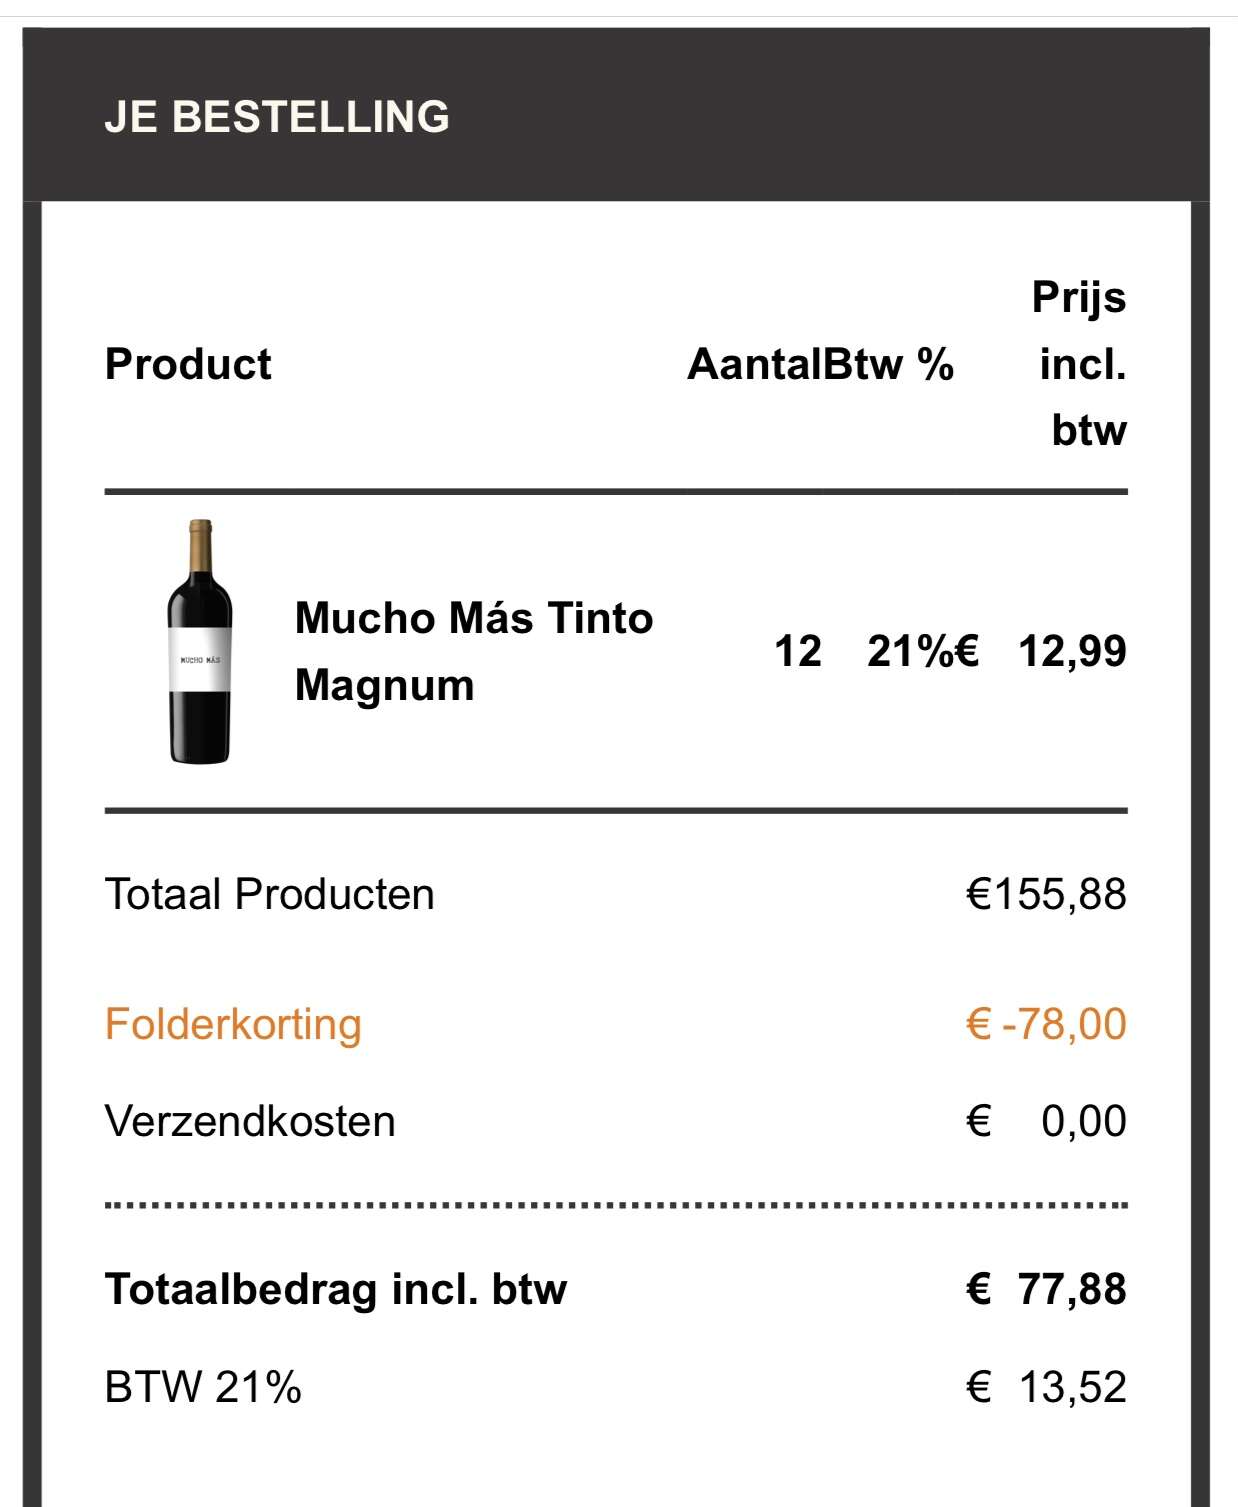Select the VAT amount € 13,52
This screenshot has height=1507, width=1238.
(x=1046, y=1387)
